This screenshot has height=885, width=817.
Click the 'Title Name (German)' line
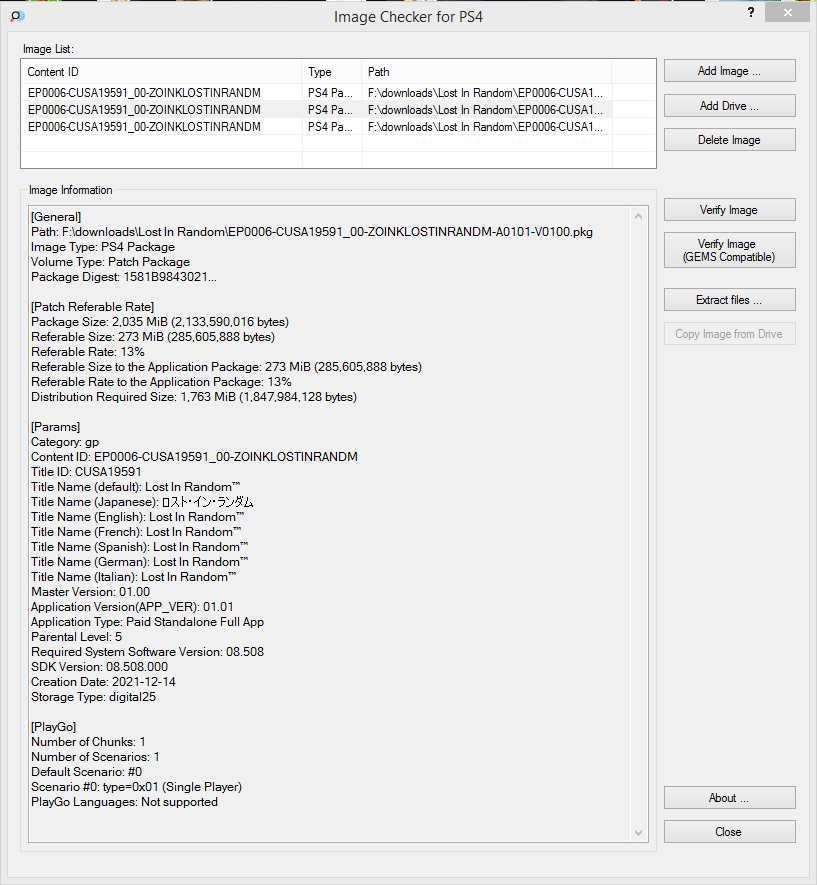pyautogui.click(x=139, y=562)
